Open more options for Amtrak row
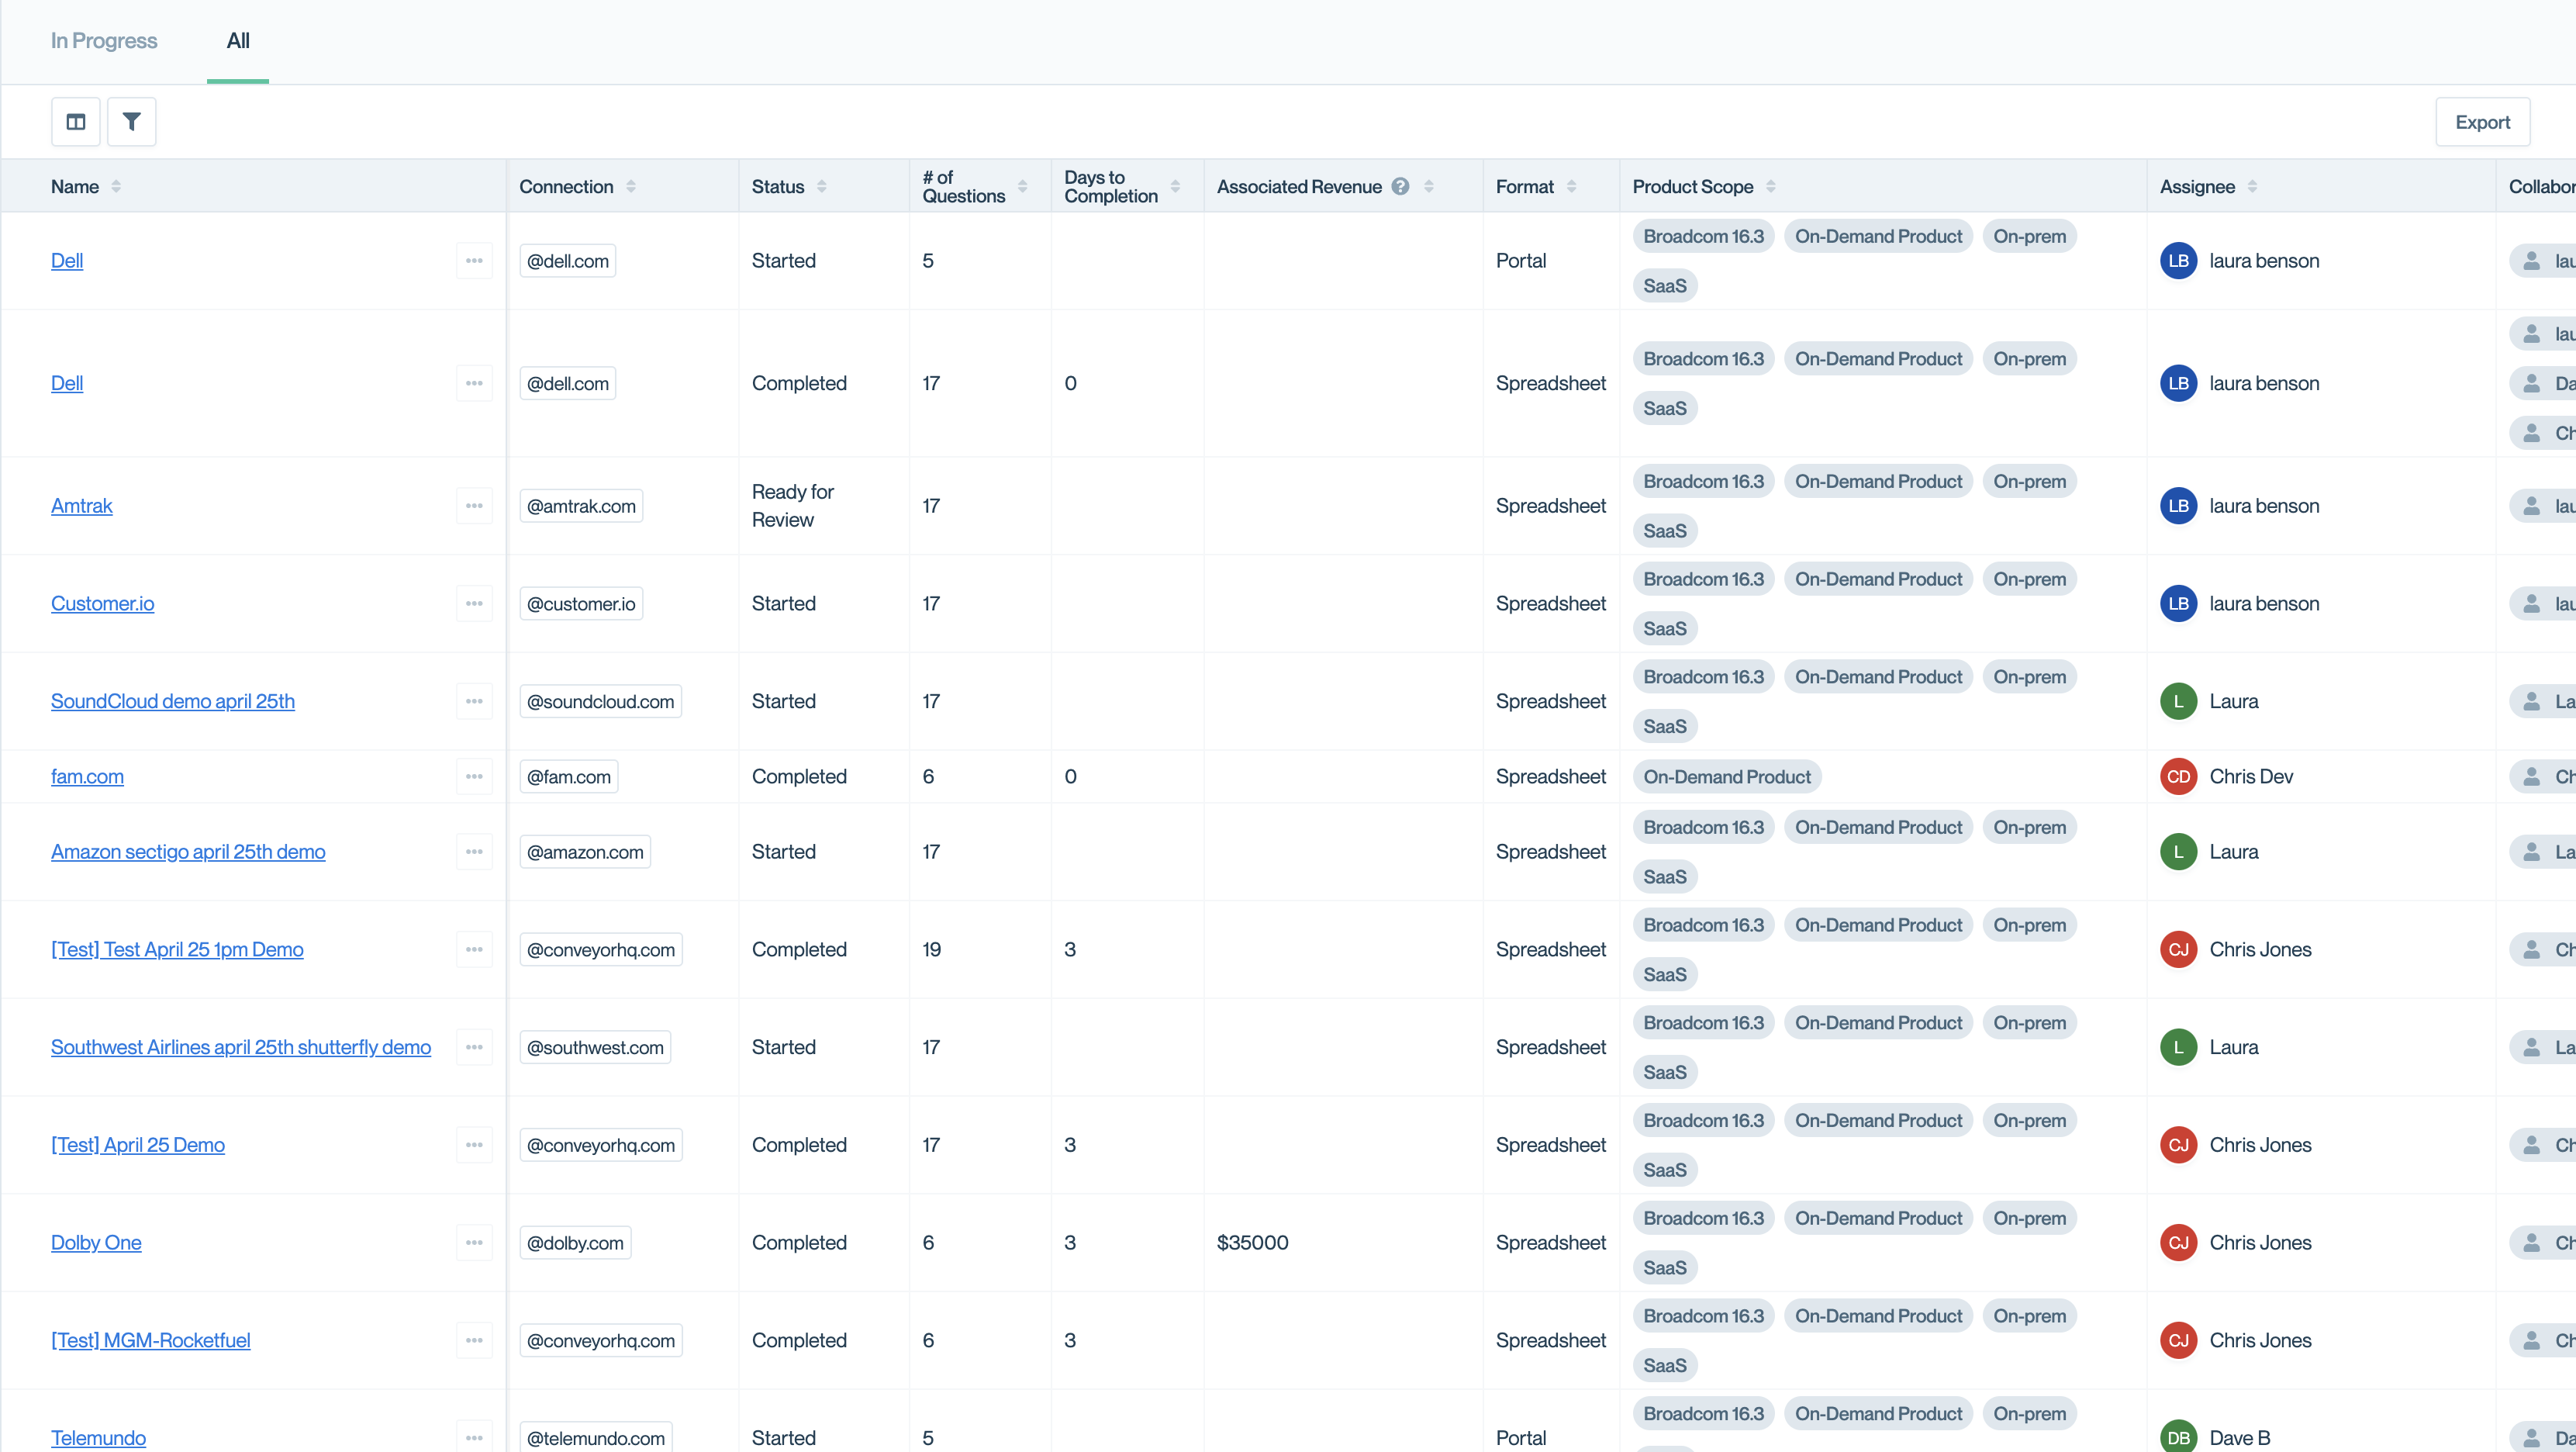The width and height of the screenshot is (2576, 1452). point(474,506)
